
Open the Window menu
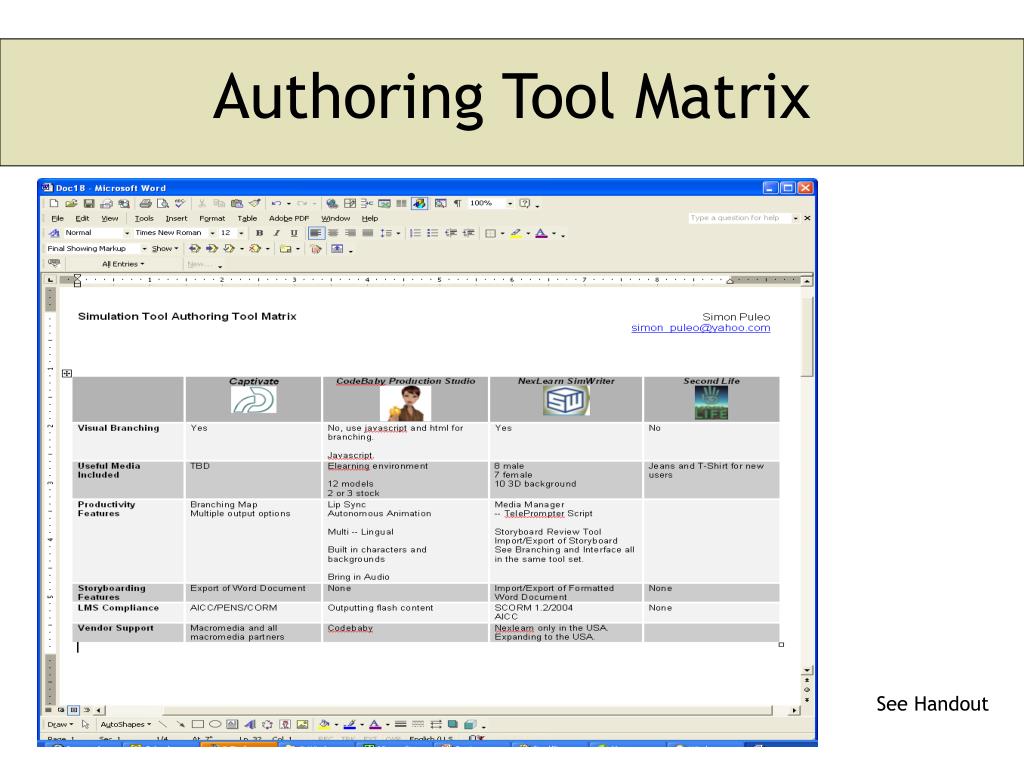(x=336, y=219)
